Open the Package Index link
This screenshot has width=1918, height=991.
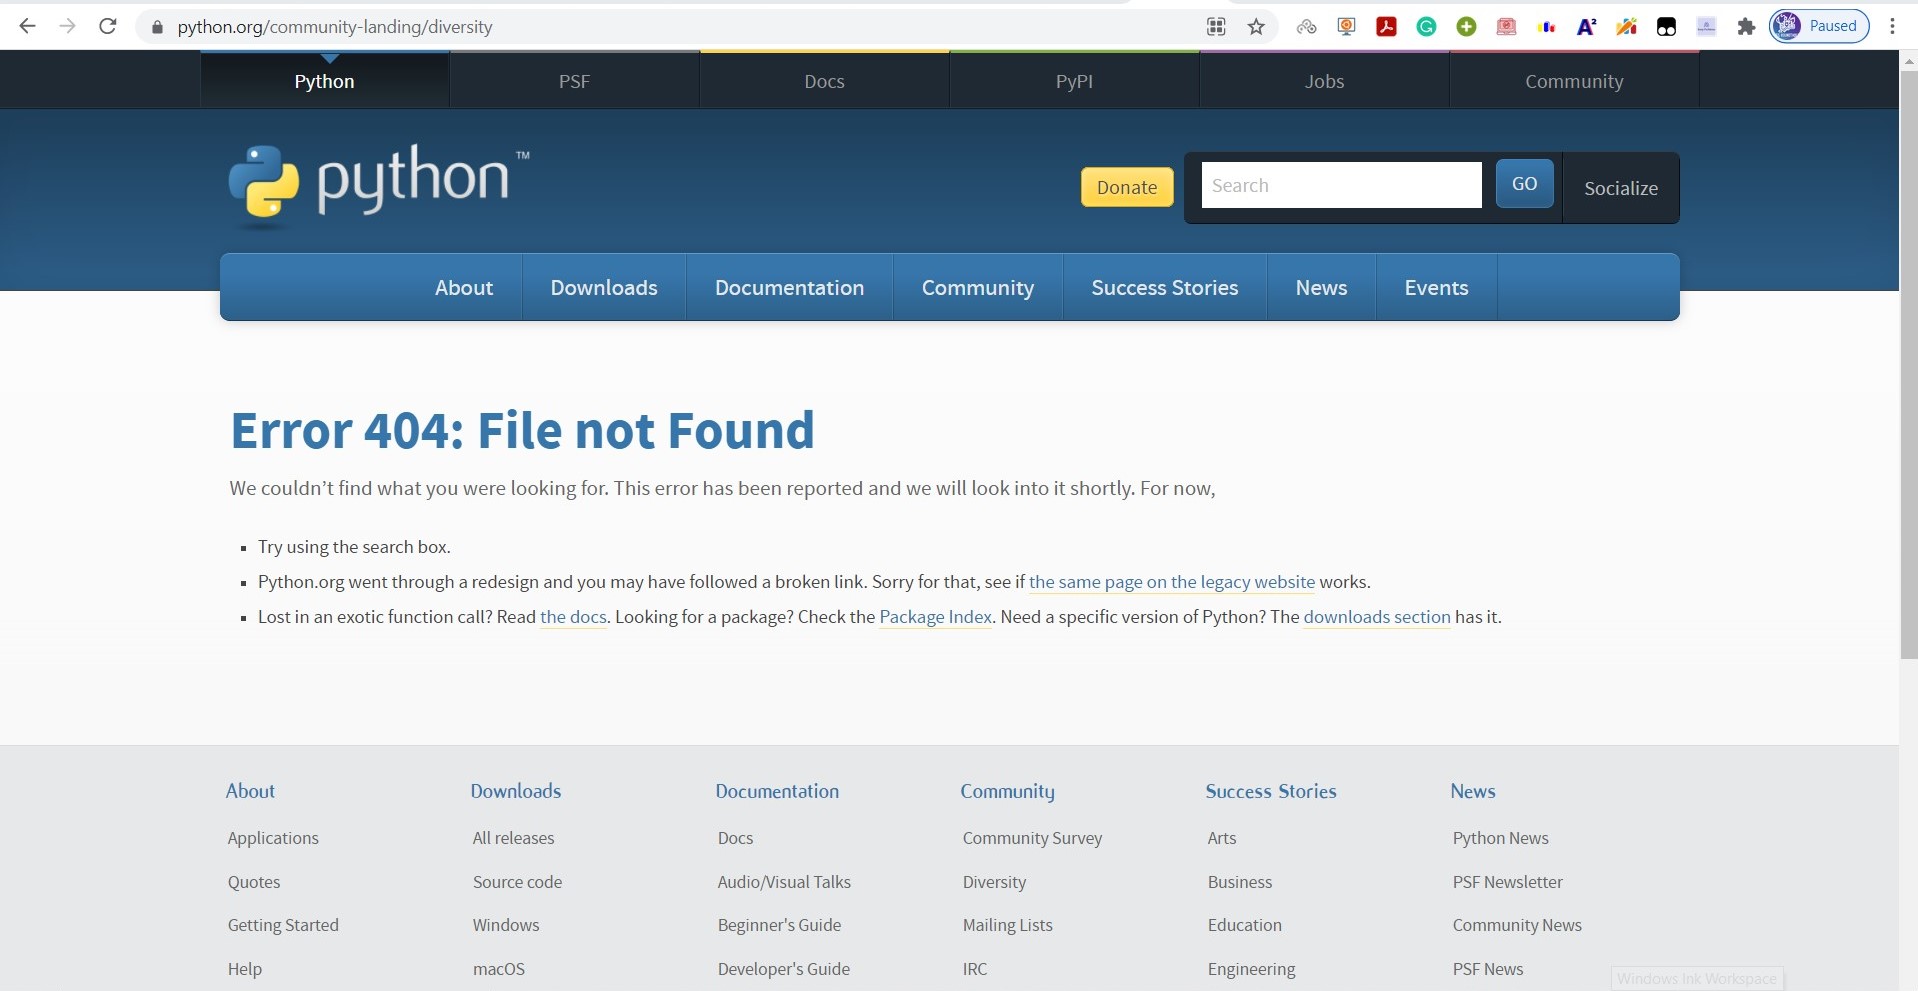tap(936, 617)
